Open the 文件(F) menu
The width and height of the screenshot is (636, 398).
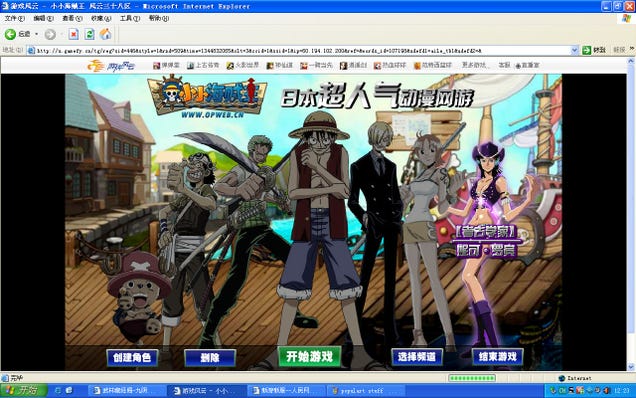tap(14, 19)
